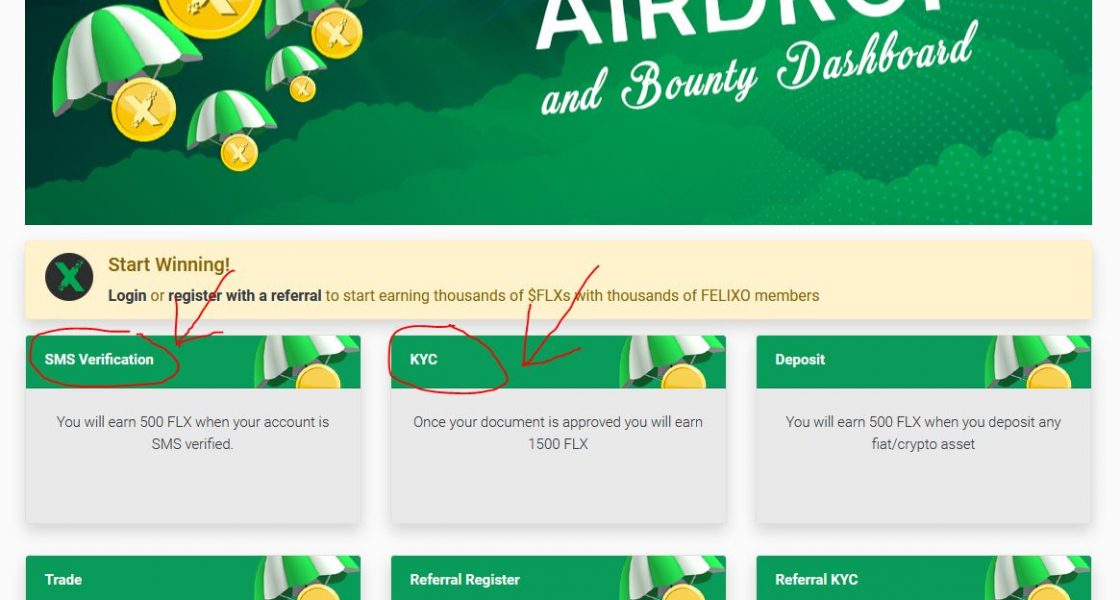This screenshot has width=1120, height=600.
Task: Click the Felixo X logo in the notice
Action: [69, 276]
